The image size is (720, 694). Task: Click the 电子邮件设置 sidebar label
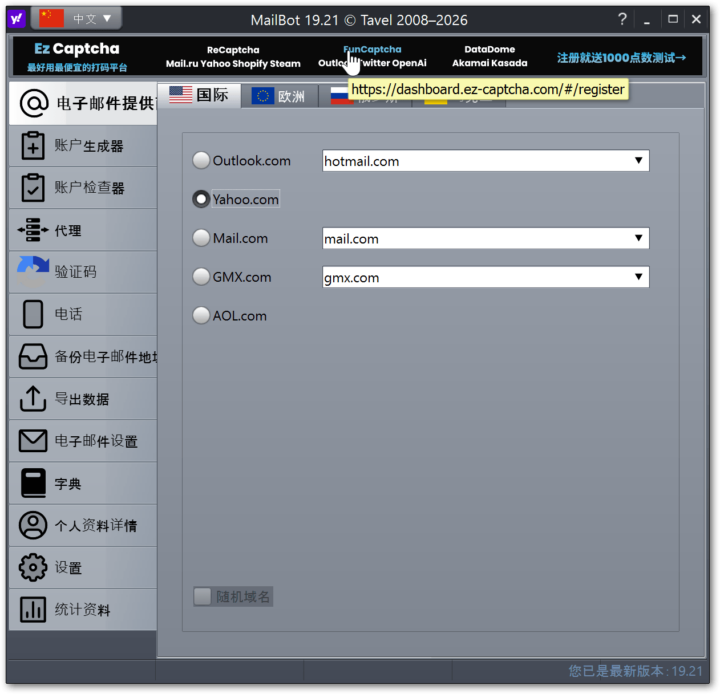pos(96,441)
